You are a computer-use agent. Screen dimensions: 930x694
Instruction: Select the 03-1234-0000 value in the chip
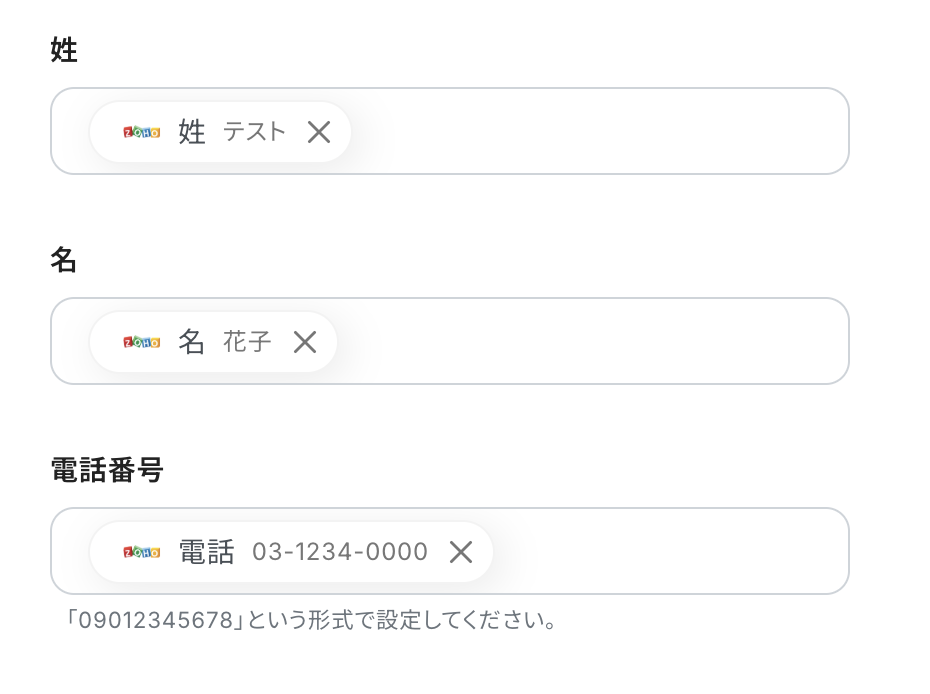pyautogui.click(x=340, y=552)
